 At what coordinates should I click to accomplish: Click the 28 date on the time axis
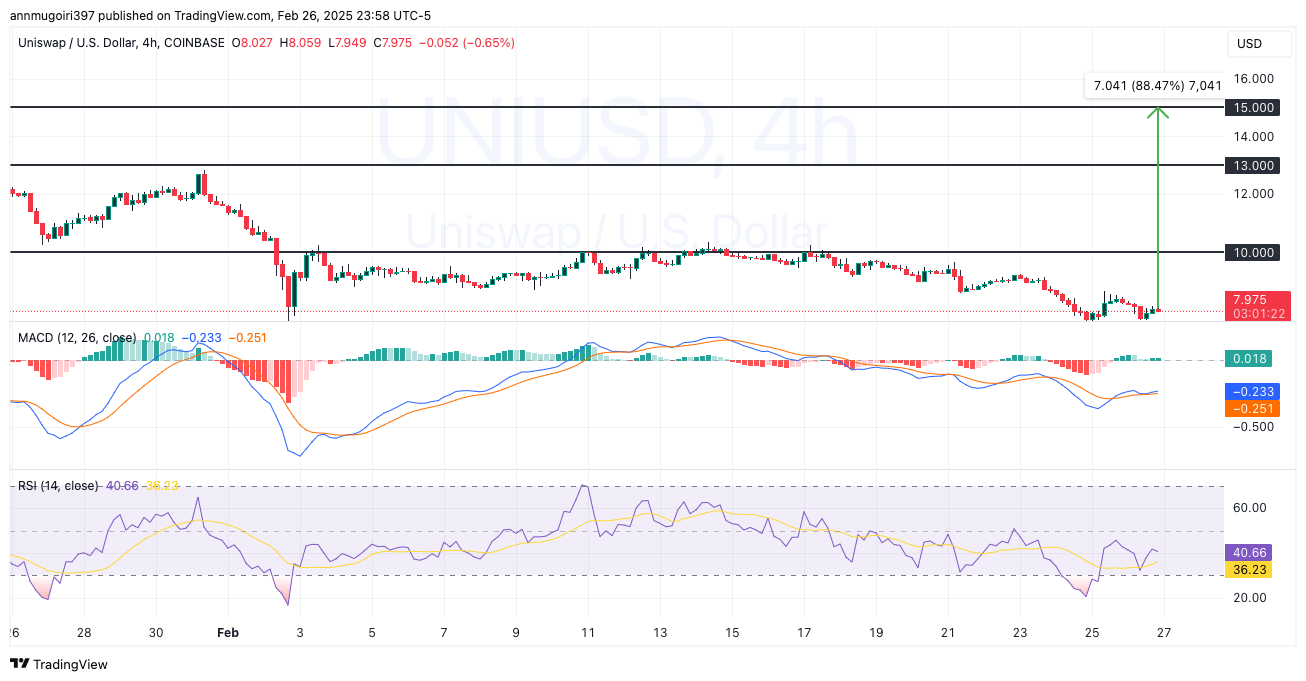(84, 632)
